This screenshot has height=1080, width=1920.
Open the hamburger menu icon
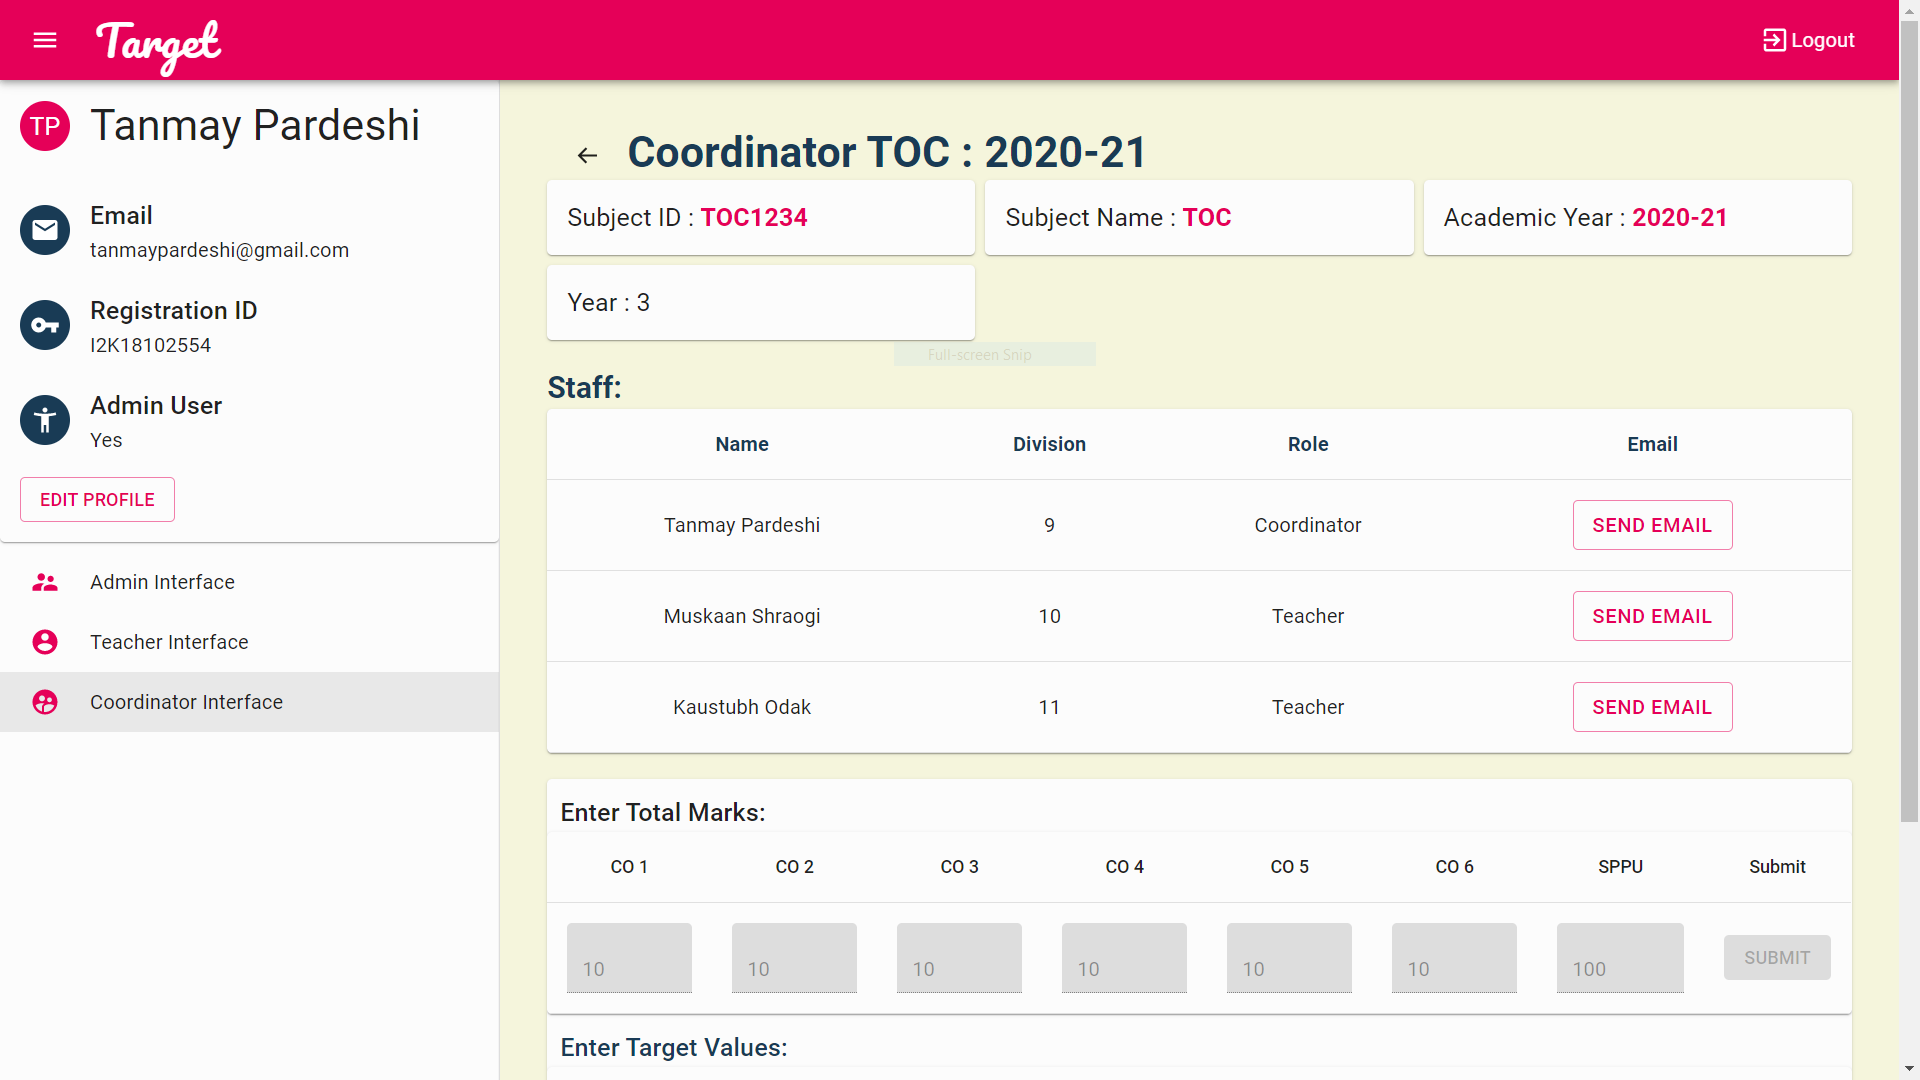point(45,40)
